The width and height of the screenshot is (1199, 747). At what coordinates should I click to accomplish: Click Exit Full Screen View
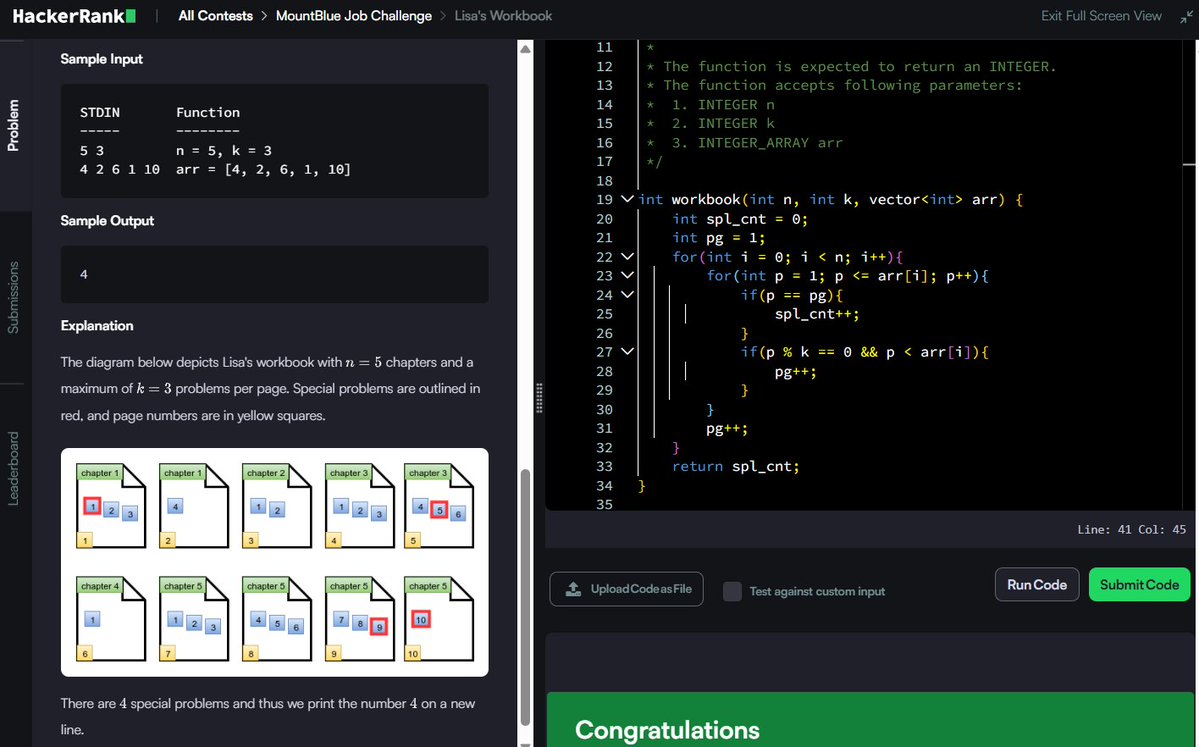(1101, 16)
